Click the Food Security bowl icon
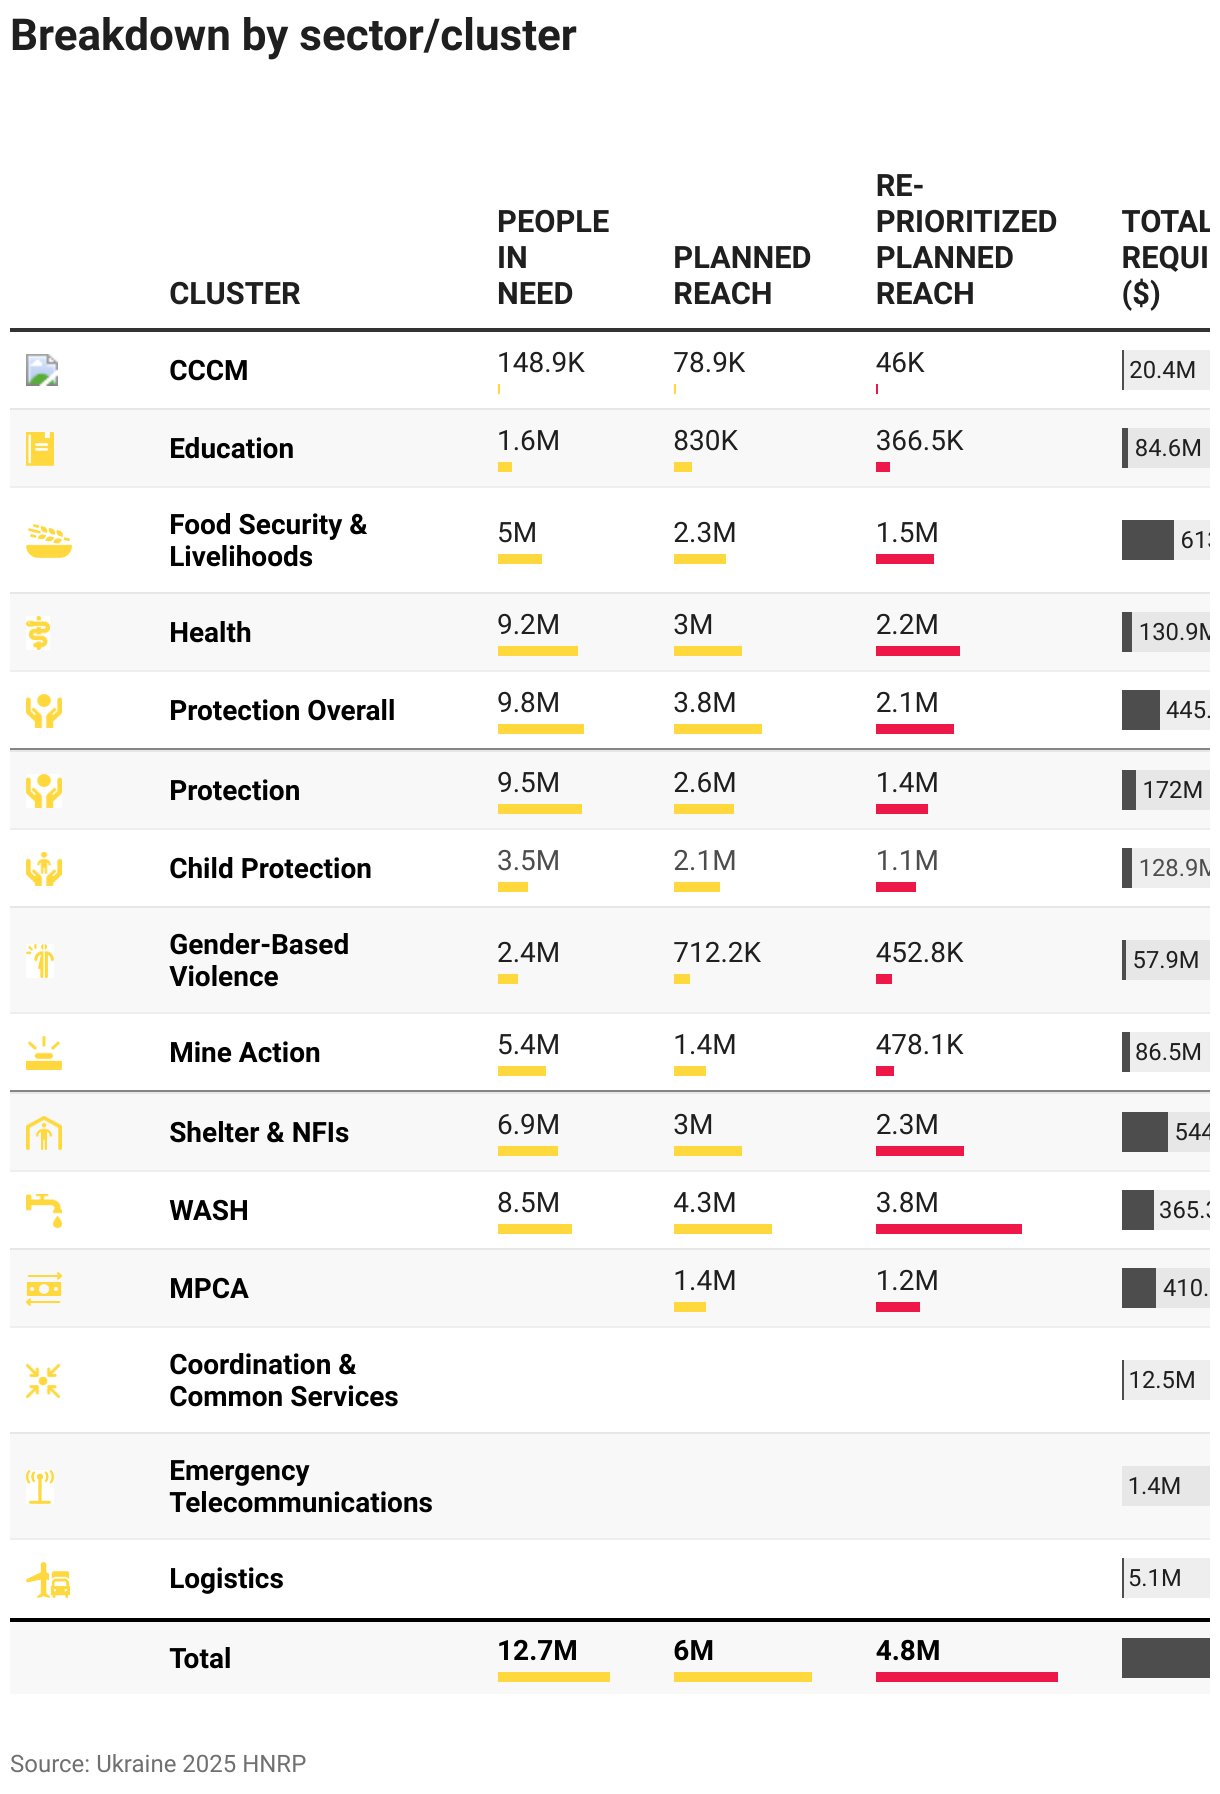The width and height of the screenshot is (1220, 1794). tap(48, 540)
